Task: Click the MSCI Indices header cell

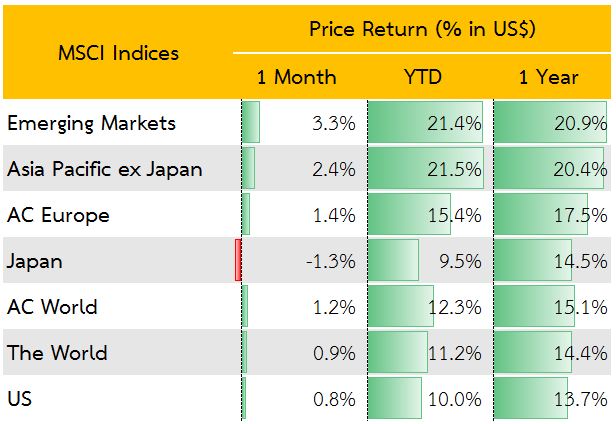Action: (x=118, y=52)
